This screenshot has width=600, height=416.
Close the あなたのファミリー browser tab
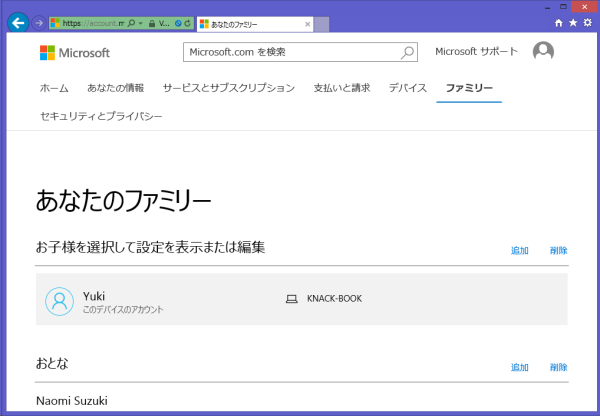click(x=307, y=24)
